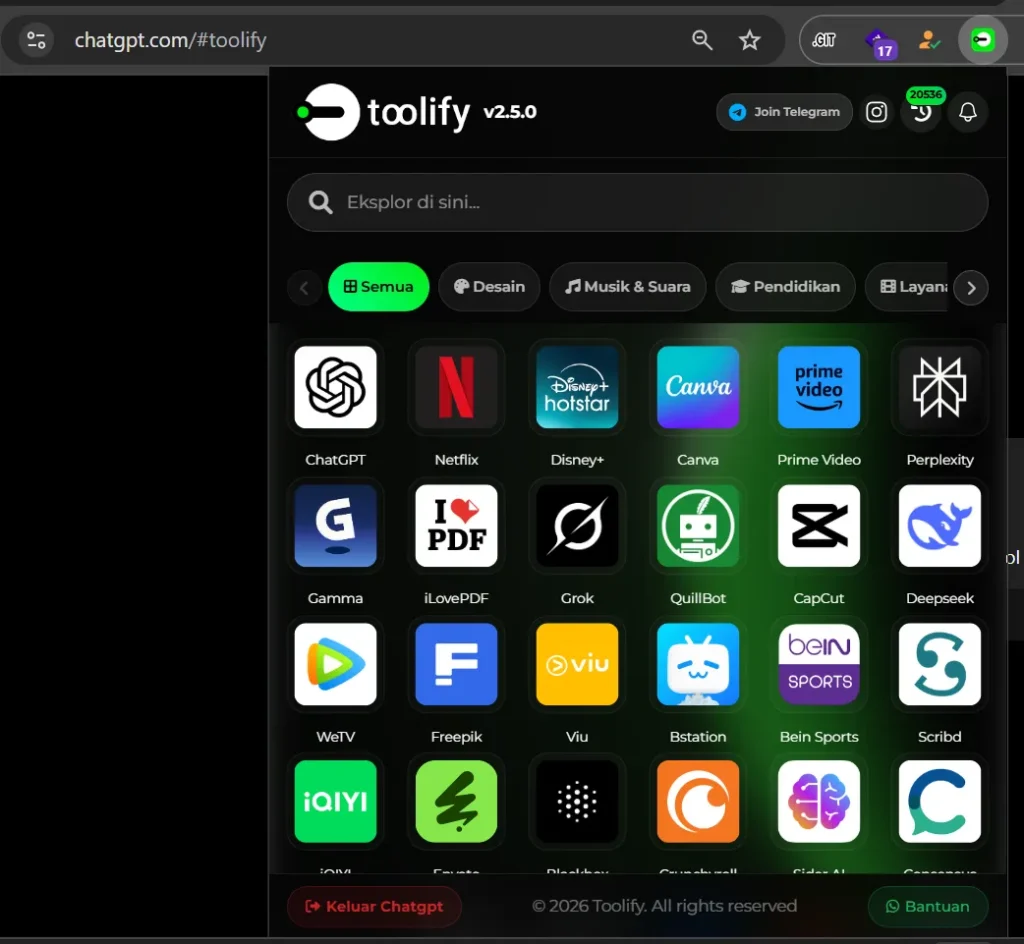The image size is (1024, 944).
Task: Click the toolify logo in the header
Action: (x=383, y=112)
